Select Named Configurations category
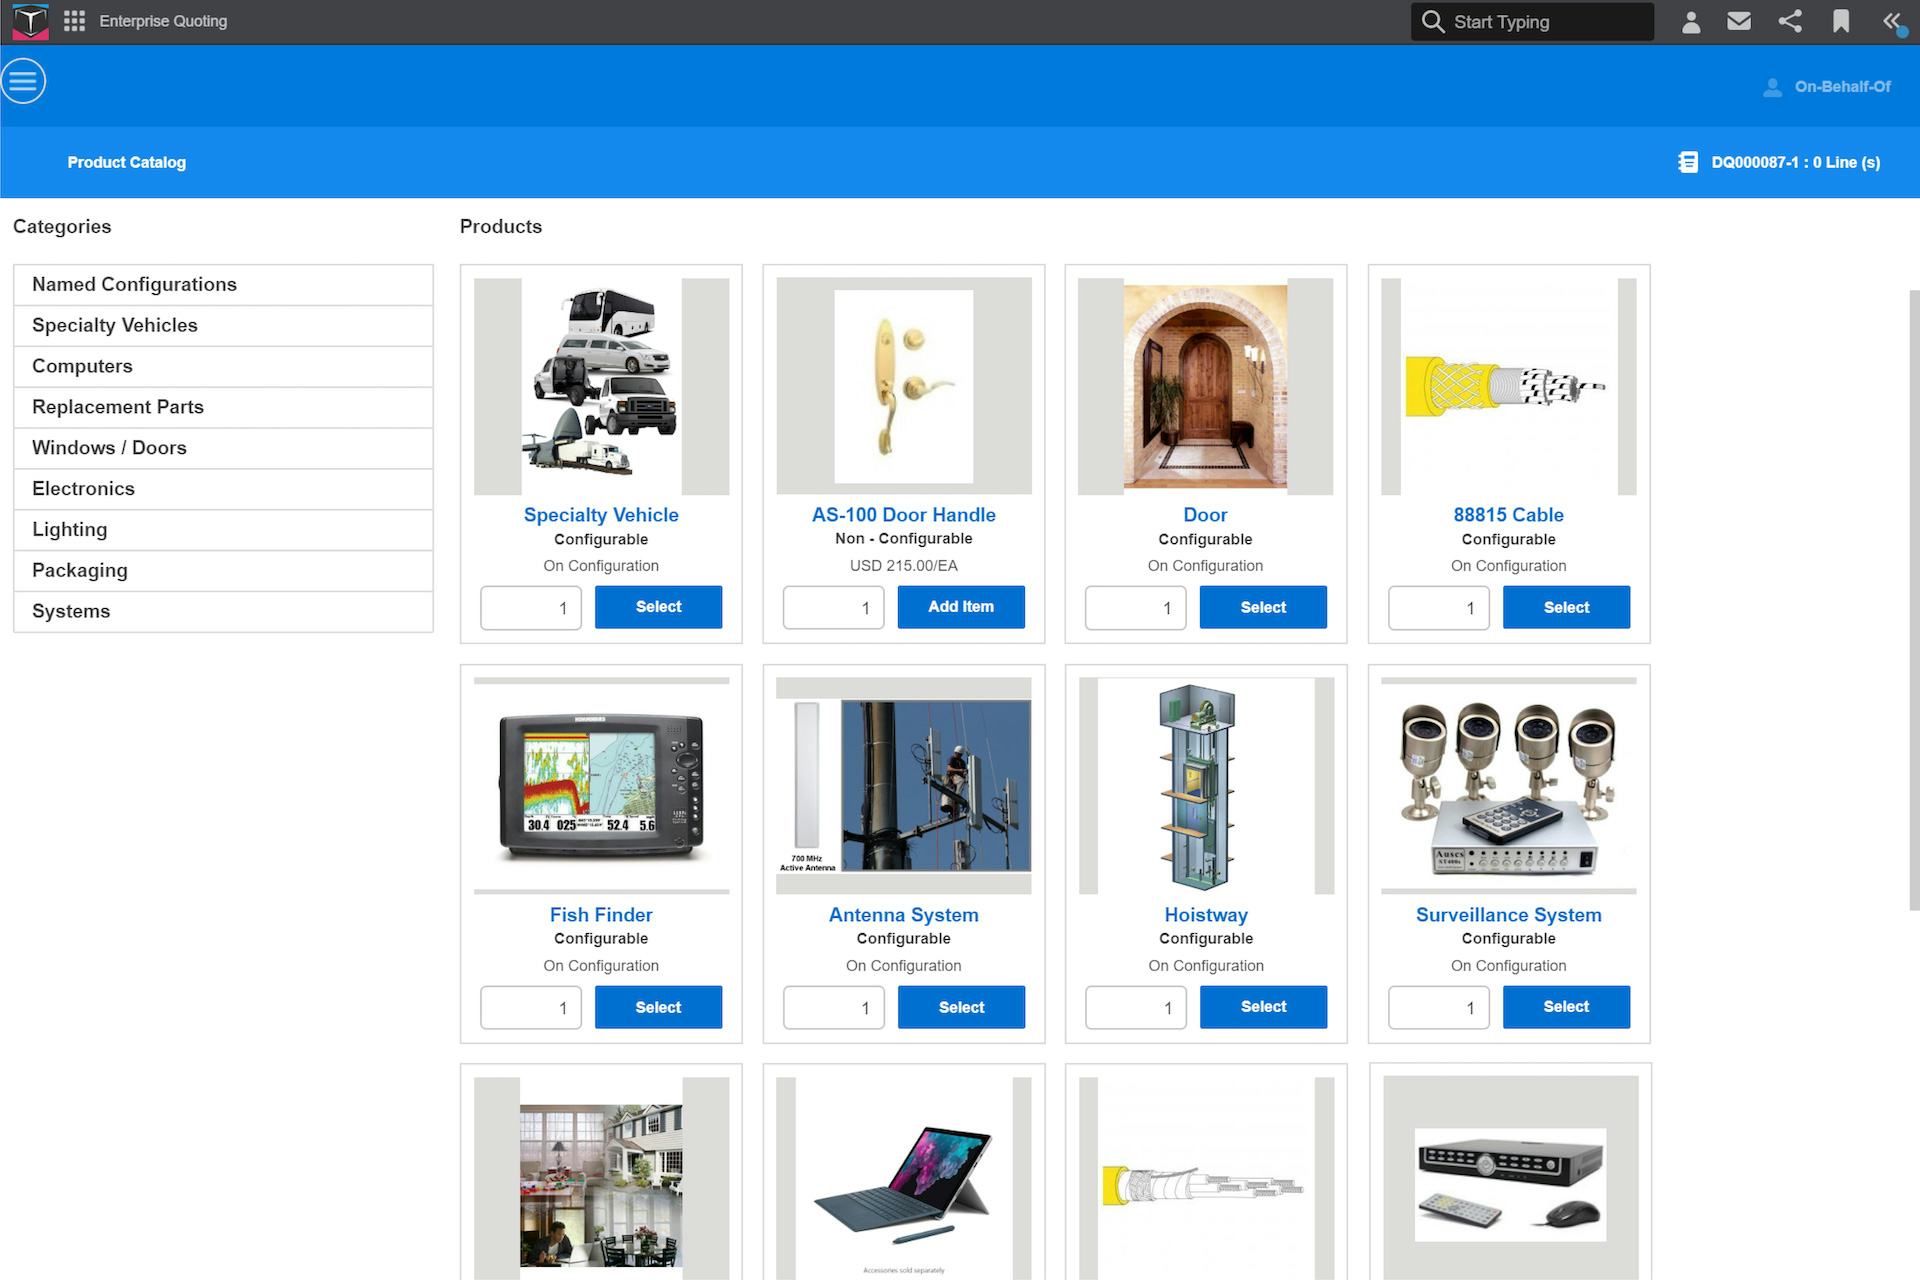Screen dimensions: 1920x1280 point(223,285)
